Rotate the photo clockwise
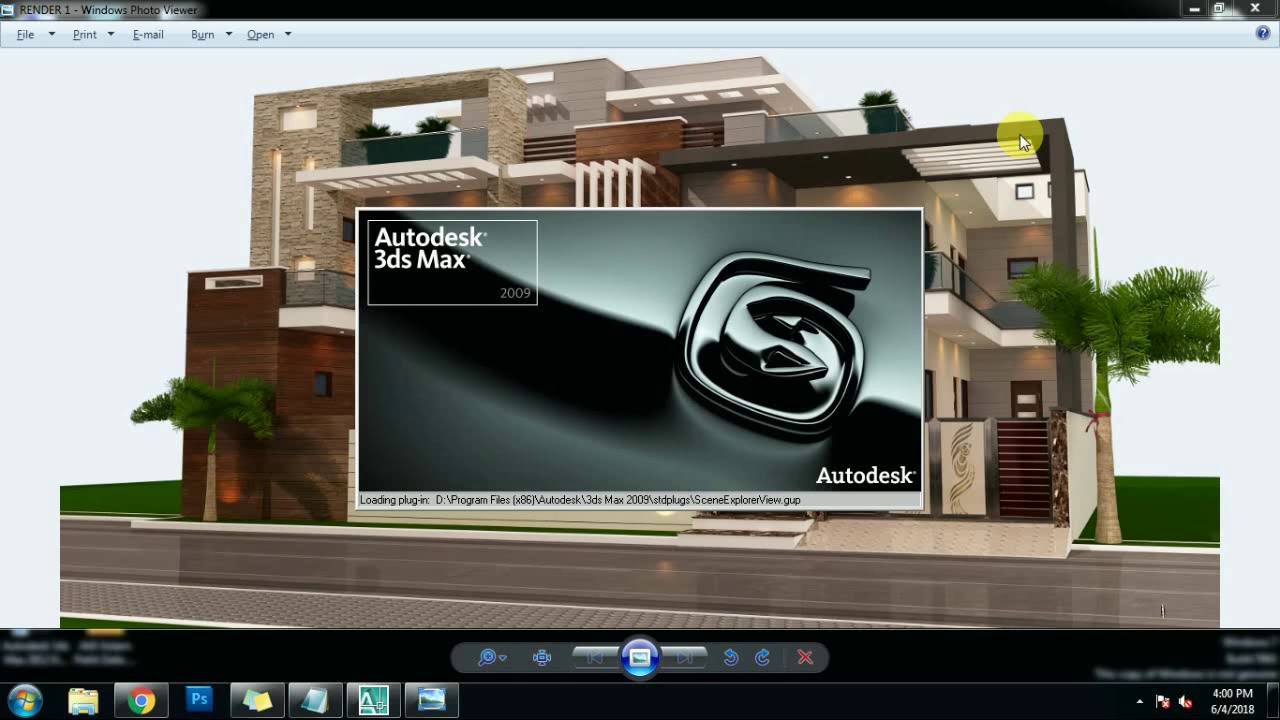 click(x=762, y=657)
